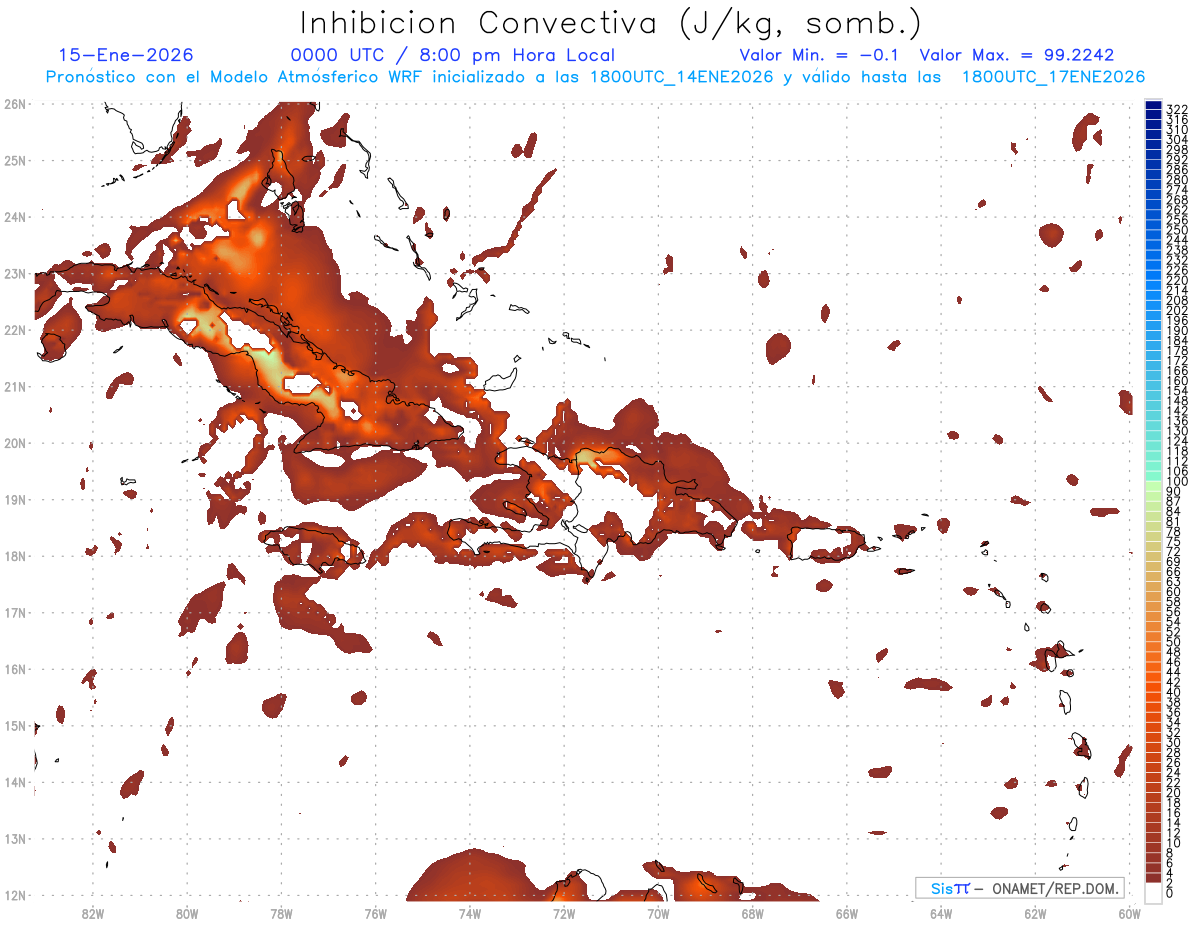Screen dimensions: 1200x927
Task: Click the 17N latitude label
Action: (14, 612)
